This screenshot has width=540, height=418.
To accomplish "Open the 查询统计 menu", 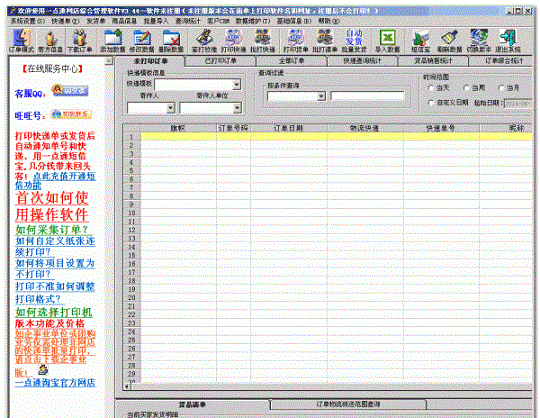I will coord(188,21).
